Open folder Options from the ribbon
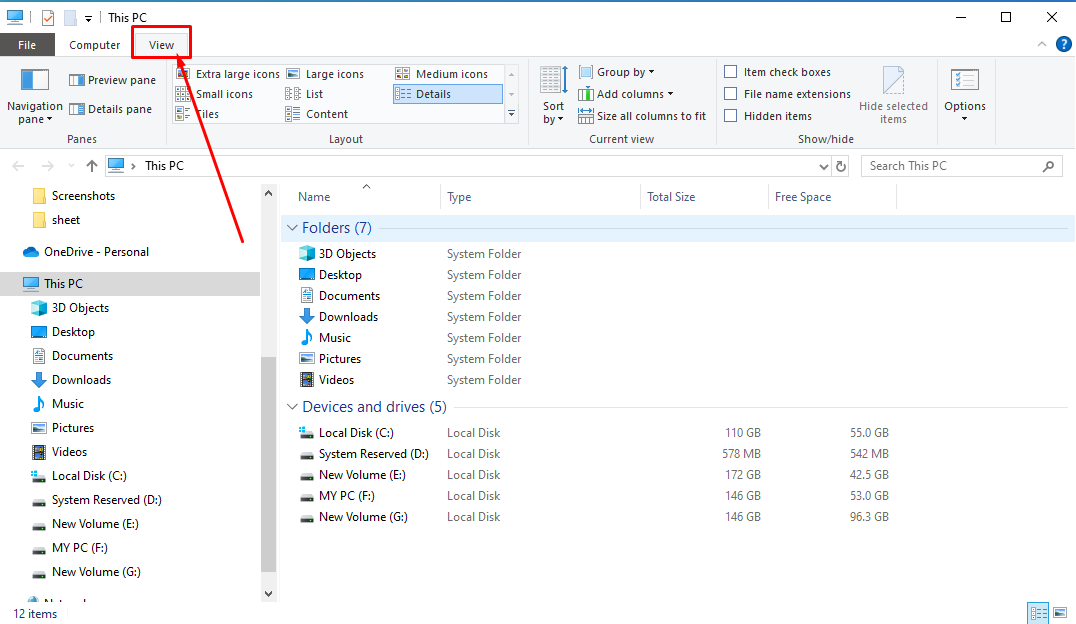The image size is (1076, 624). [963, 95]
